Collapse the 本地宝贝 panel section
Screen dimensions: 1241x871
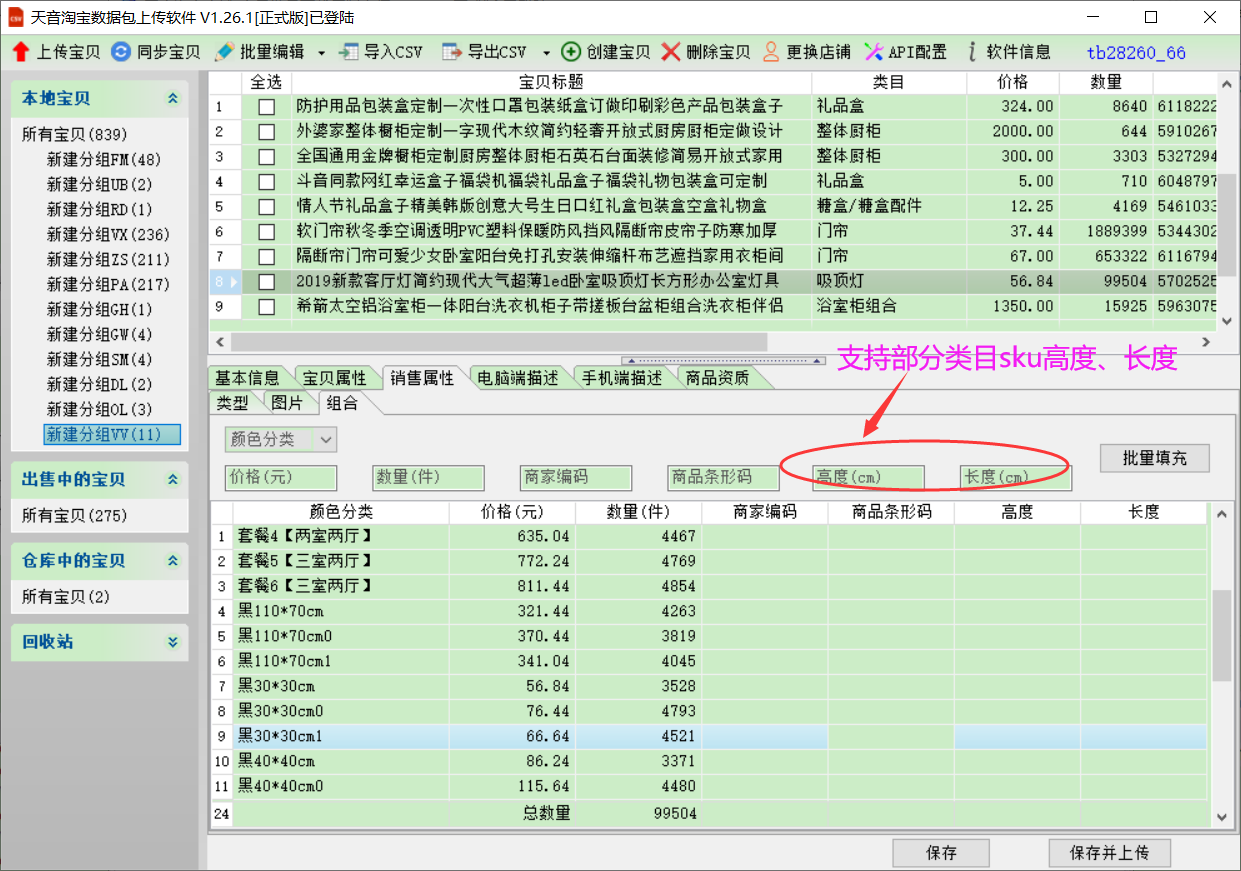(x=173, y=98)
